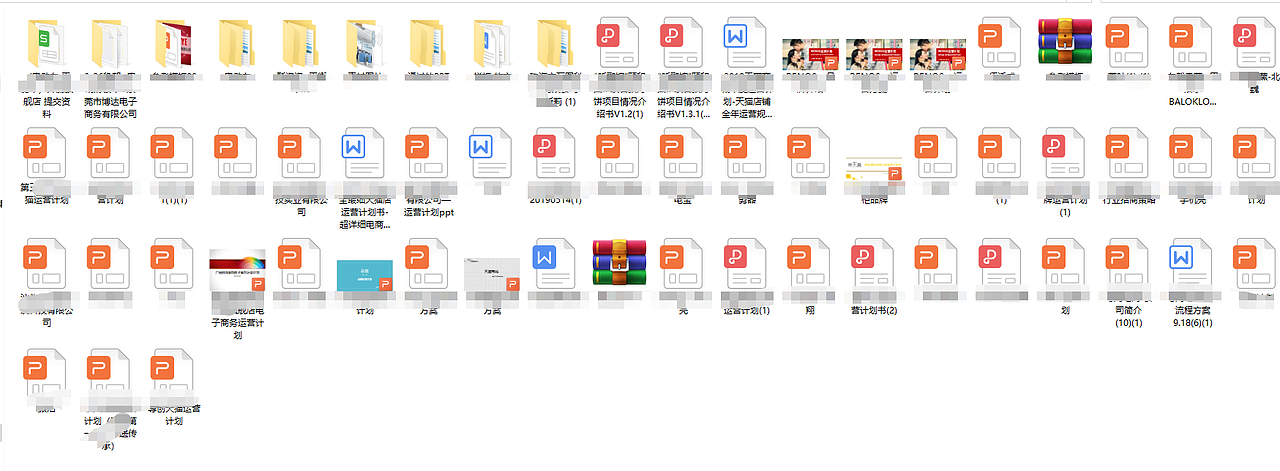Open the orange PPT icon labeled 方案
The height and width of the screenshot is (471, 1280).
coord(429,265)
